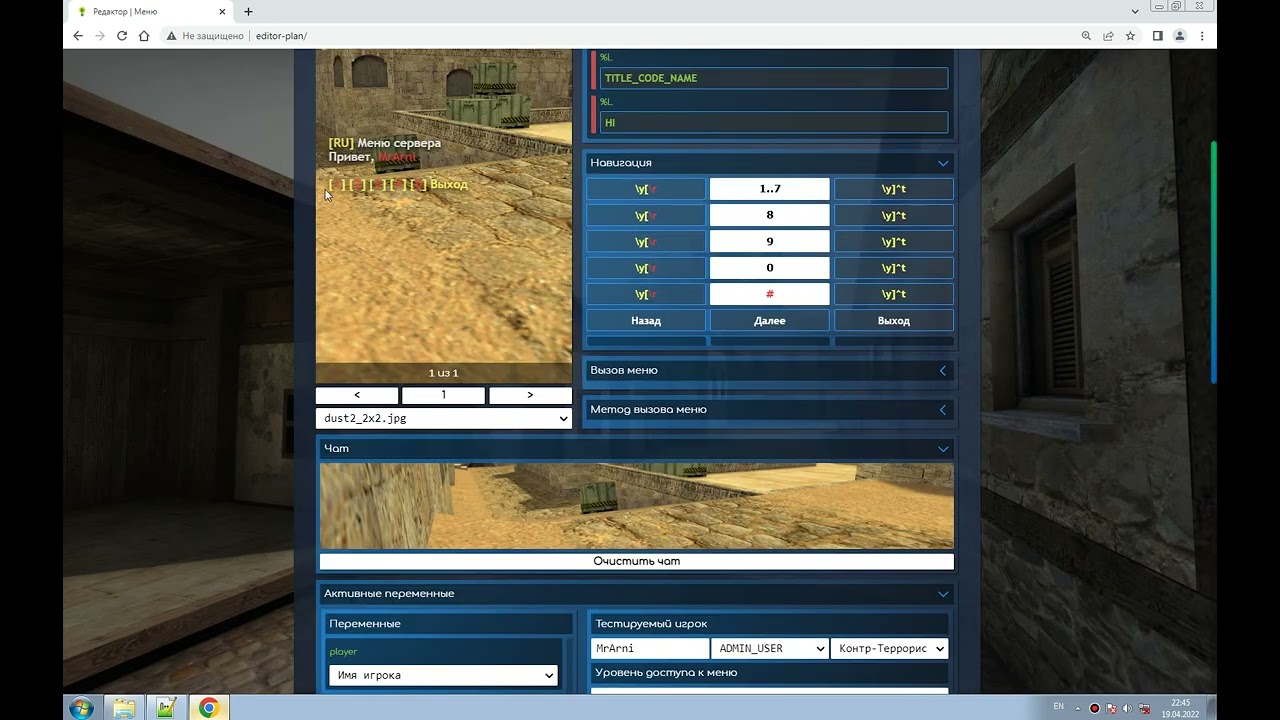Screen dimensions: 1280x720
Task: Open the Chrome profile avatar
Action: coord(1180,36)
